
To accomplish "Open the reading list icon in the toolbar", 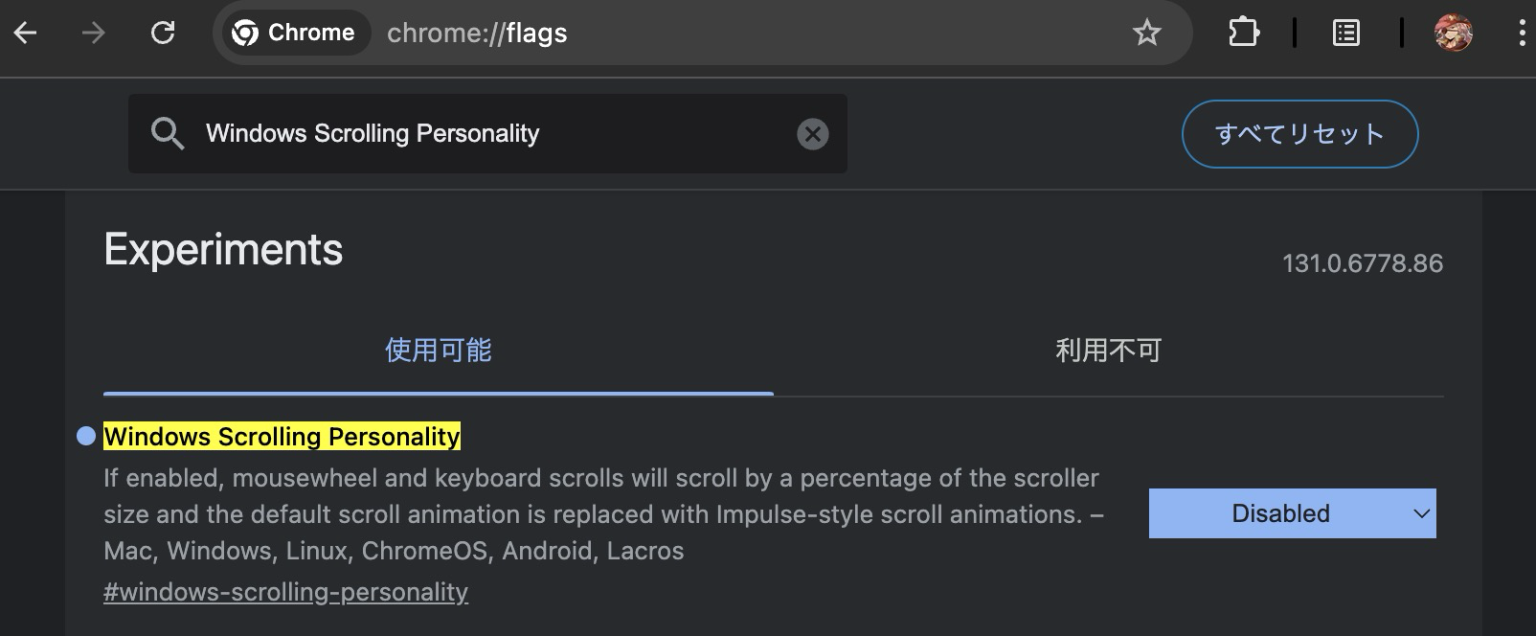I will 1346,33.
